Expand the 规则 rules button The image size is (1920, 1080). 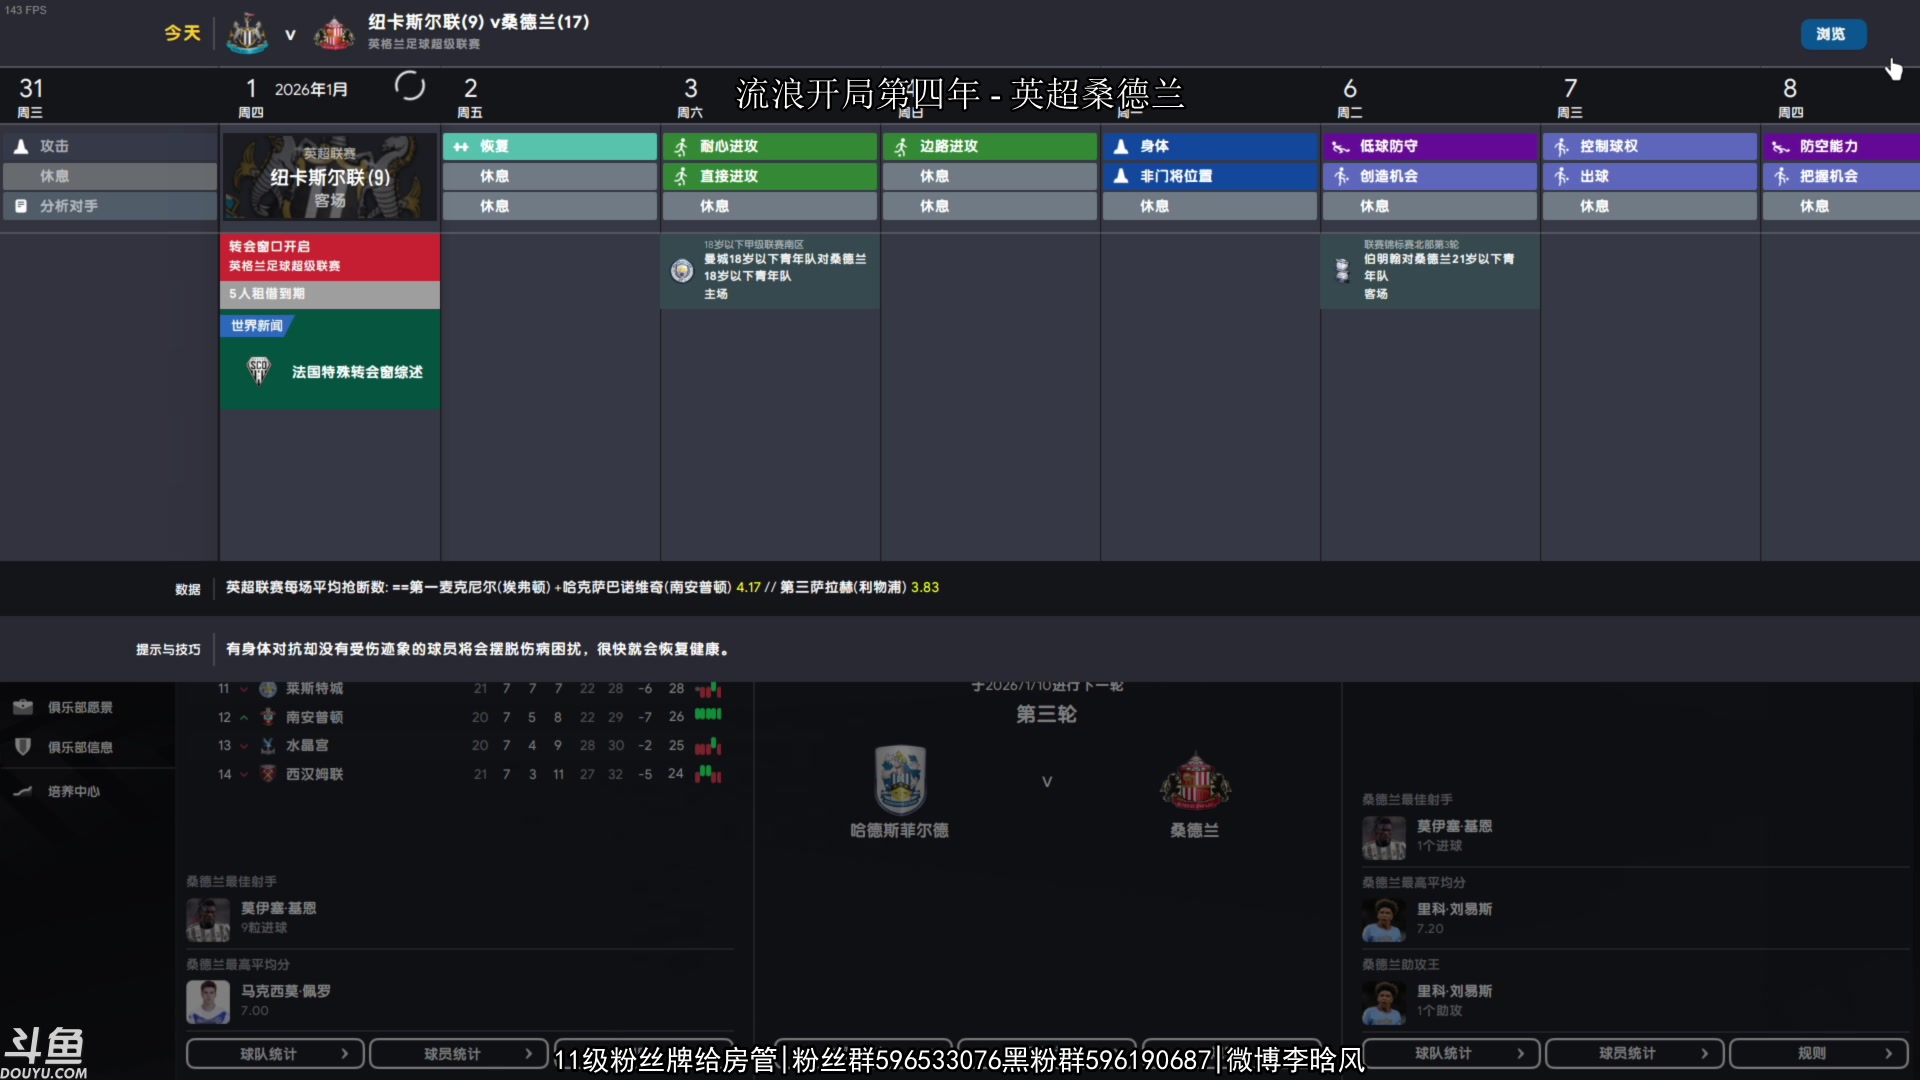click(1818, 1054)
